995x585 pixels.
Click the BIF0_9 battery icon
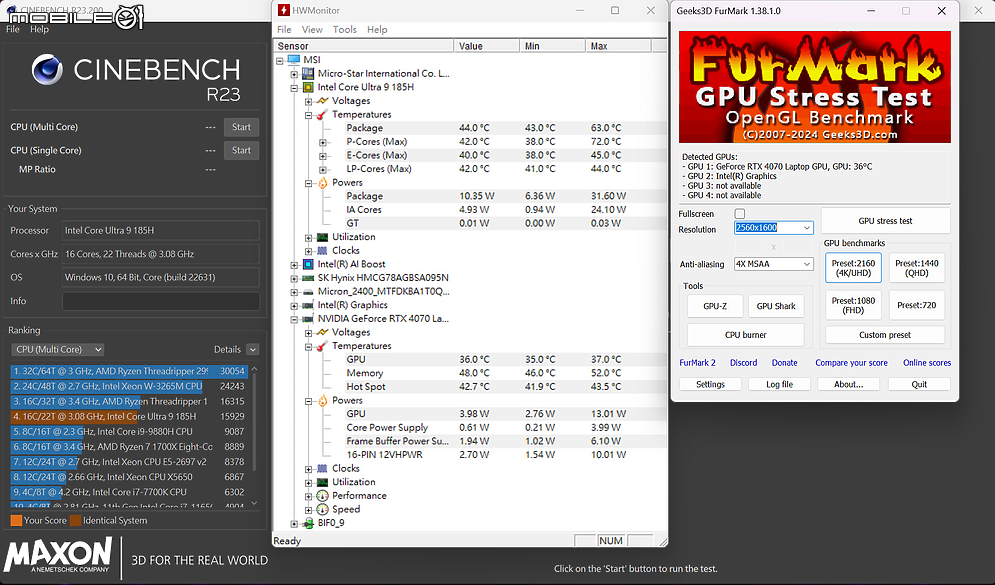tap(308, 523)
